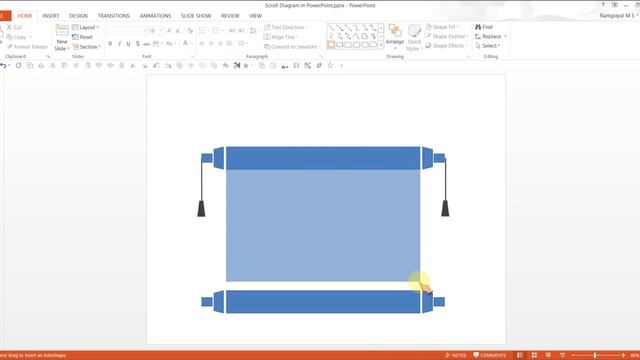Viewport: 640px width, 360px height.
Task: Toggle Center paragraph alignment
Action: click(211, 43)
